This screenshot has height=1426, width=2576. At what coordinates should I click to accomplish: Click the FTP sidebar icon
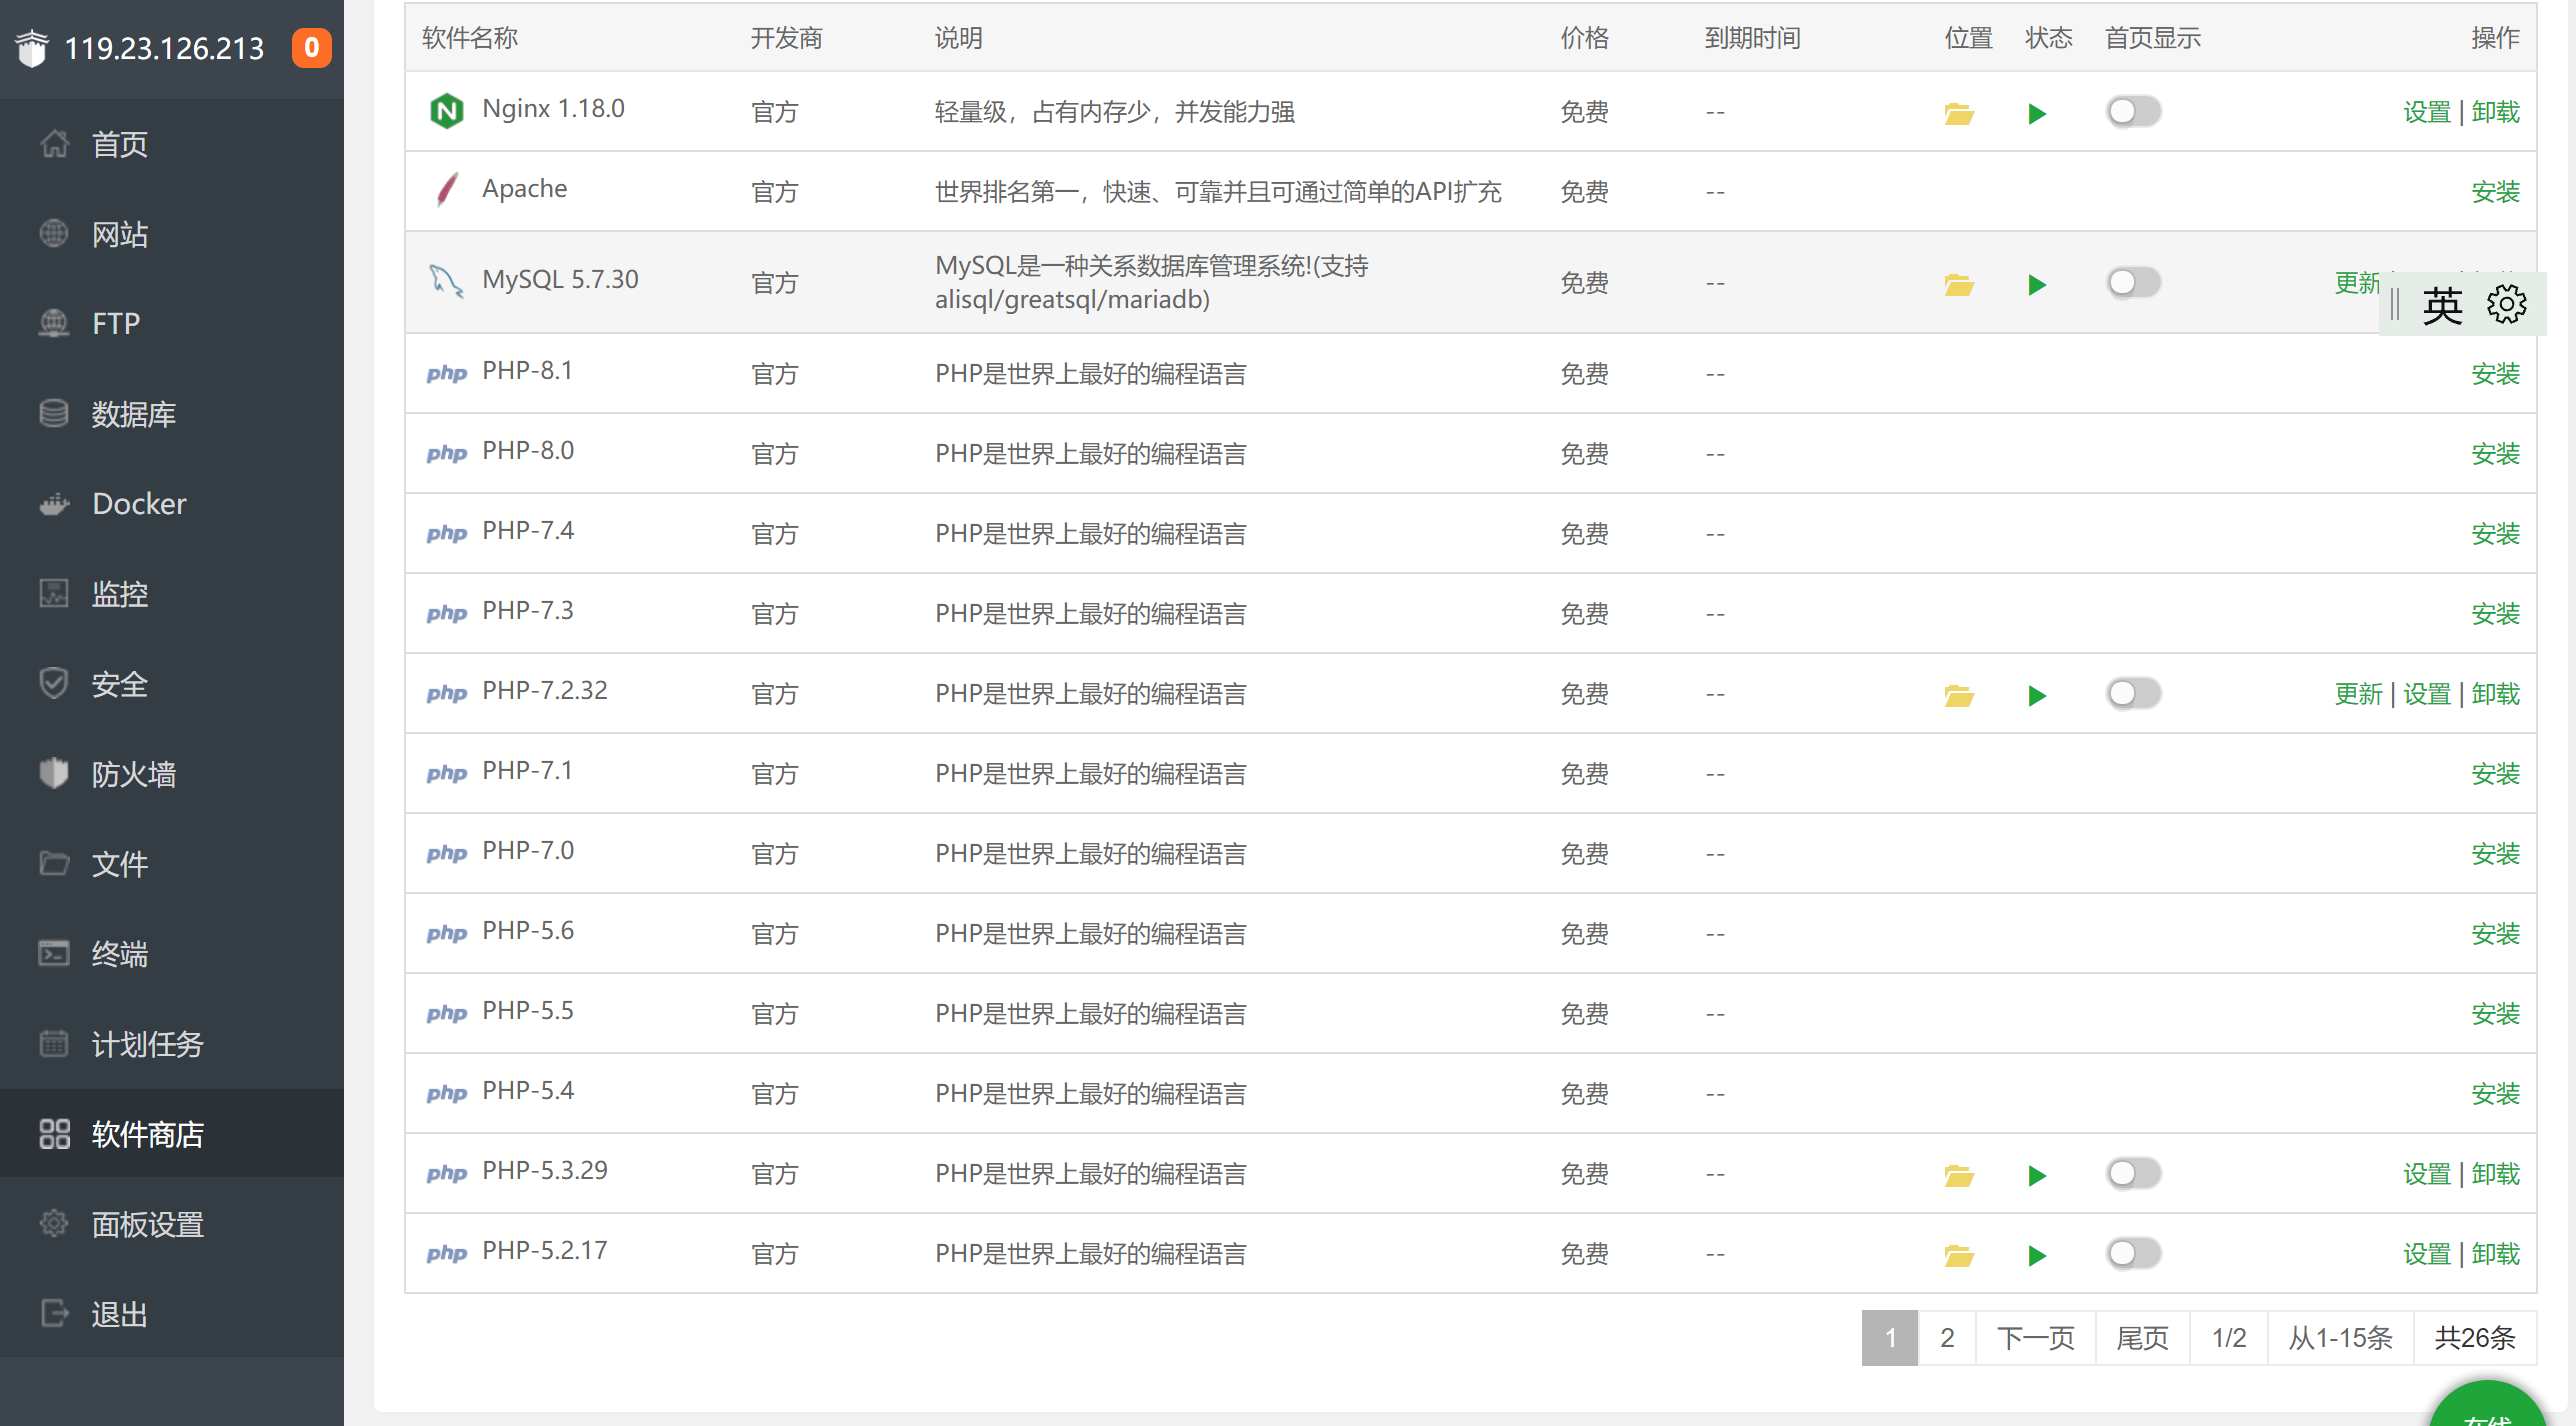(x=54, y=323)
